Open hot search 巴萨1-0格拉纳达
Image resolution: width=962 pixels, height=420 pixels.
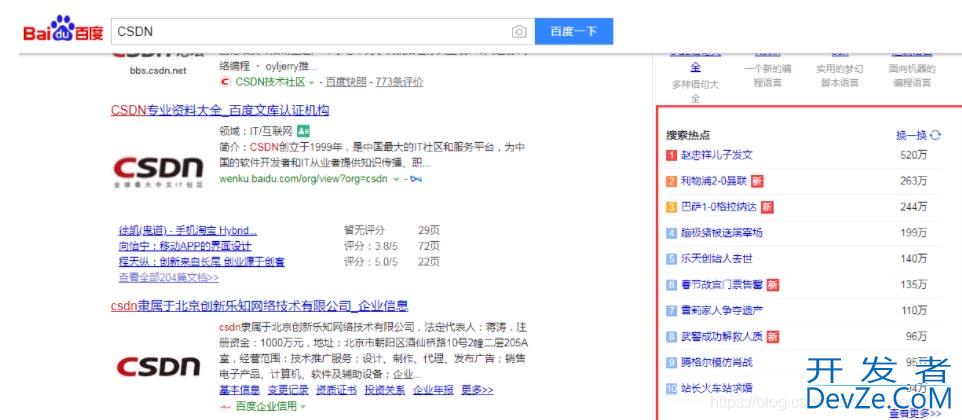tap(719, 207)
